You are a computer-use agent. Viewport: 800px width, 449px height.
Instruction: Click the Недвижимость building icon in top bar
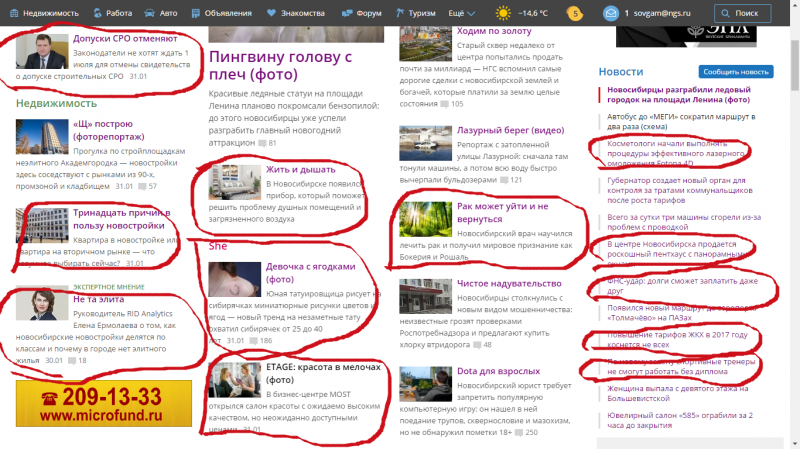(x=10, y=14)
